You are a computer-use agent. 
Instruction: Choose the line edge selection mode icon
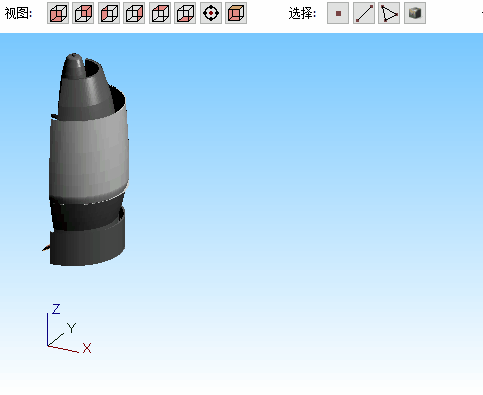click(364, 13)
